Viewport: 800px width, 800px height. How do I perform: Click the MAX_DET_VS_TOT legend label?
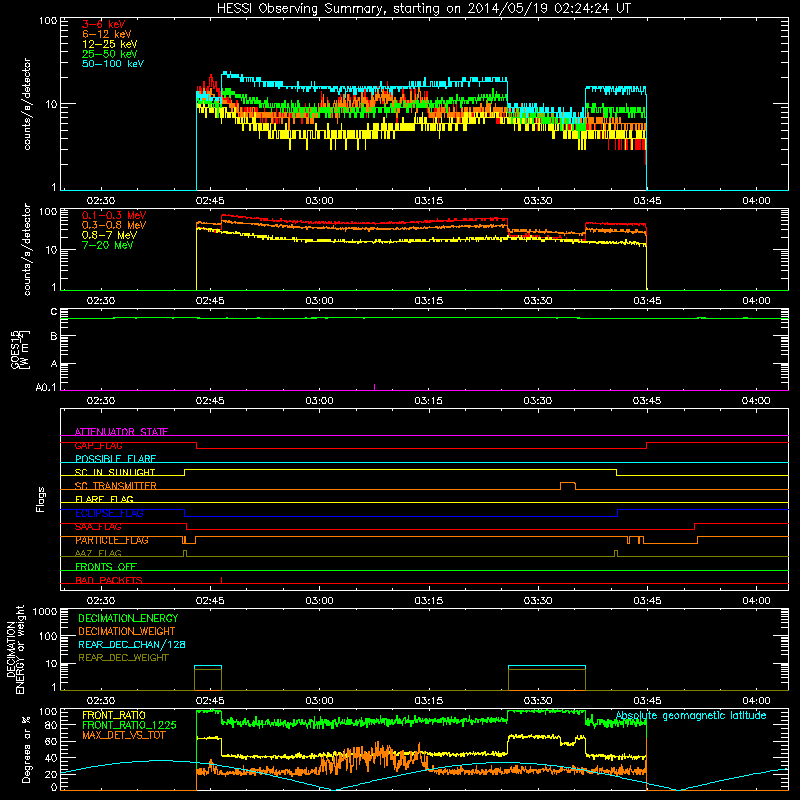tap(123, 735)
